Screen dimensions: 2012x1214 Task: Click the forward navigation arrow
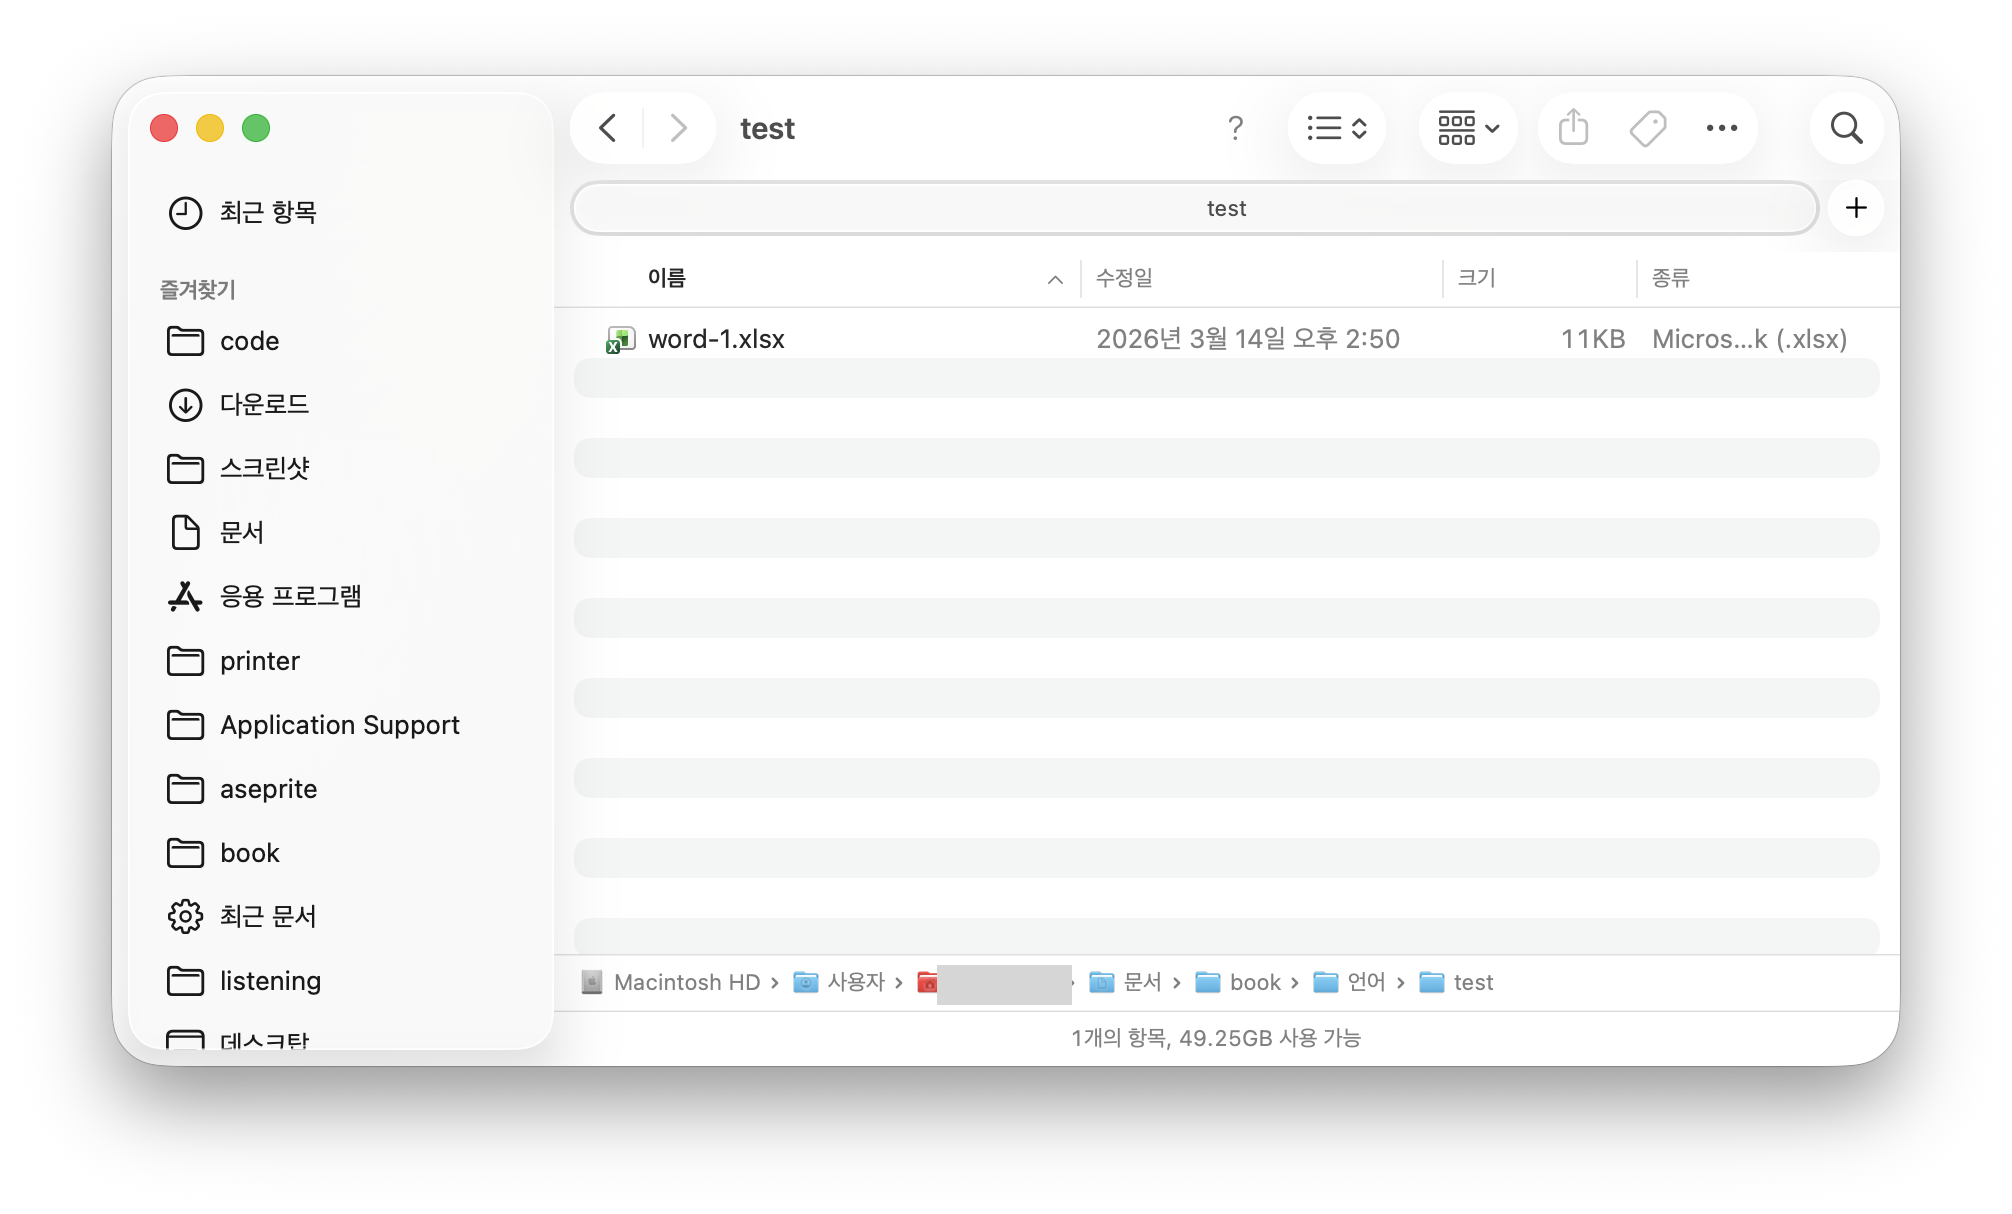678,128
